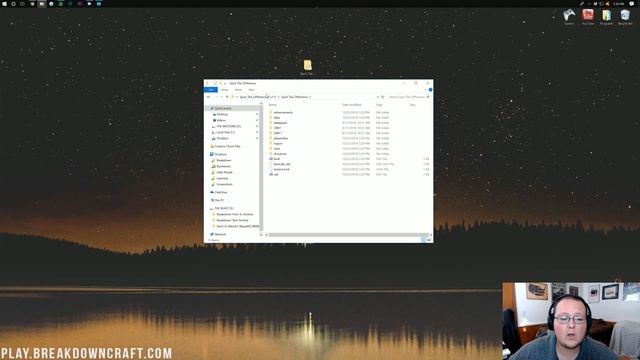
Task: Switch to details view layout icon
Action: (423, 240)
